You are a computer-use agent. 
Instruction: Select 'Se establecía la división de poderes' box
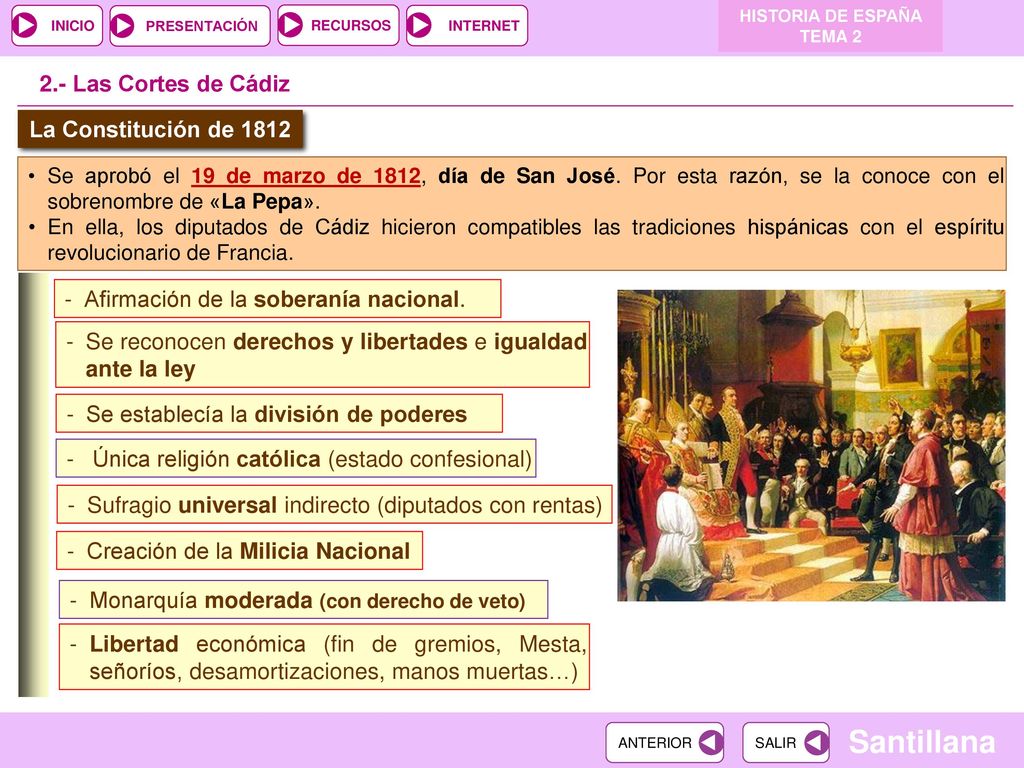coord(279,413)
